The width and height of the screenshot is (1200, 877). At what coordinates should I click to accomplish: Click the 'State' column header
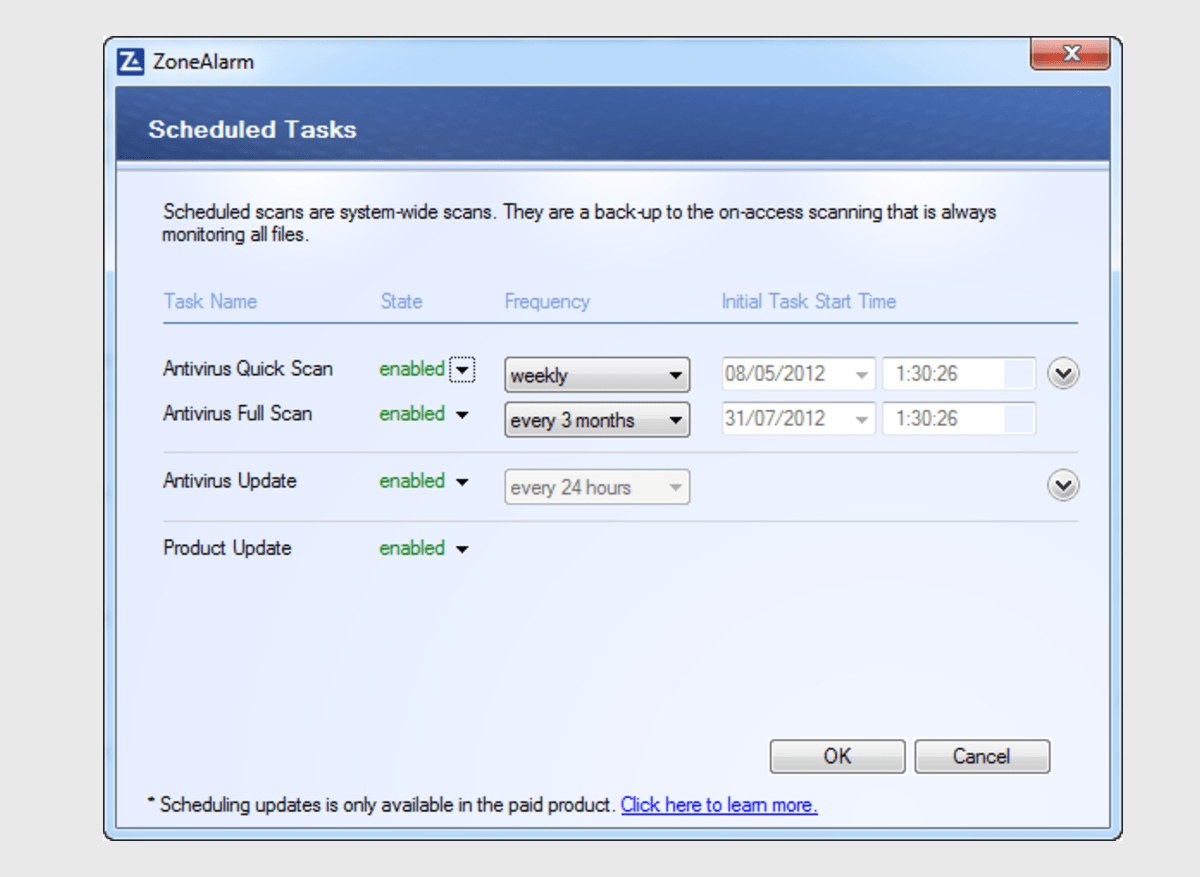click(401, 302)
